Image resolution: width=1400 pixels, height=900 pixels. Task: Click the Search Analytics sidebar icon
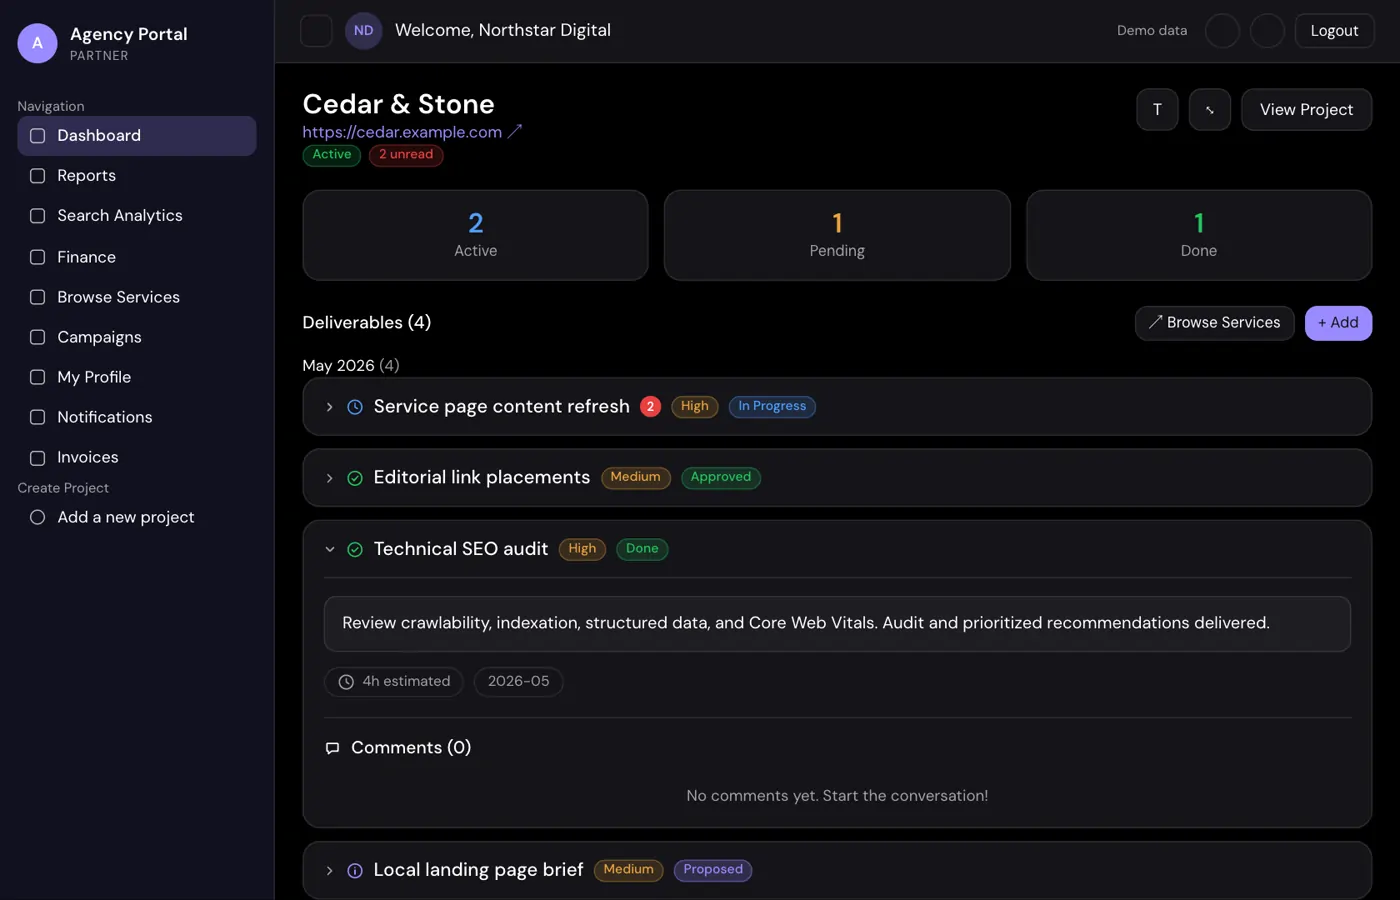point(38,216)
